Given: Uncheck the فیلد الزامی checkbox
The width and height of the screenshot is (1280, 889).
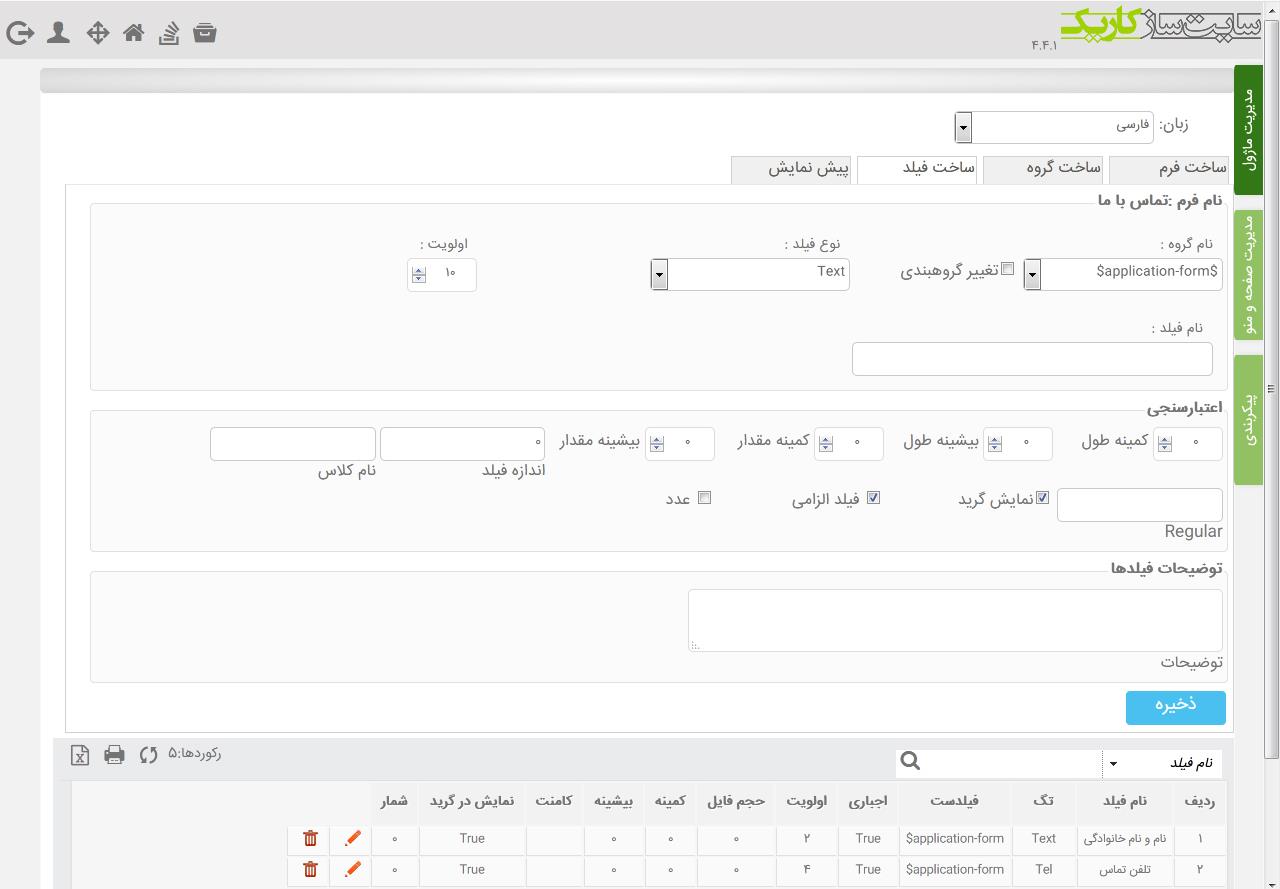Looking at the screenshot, I should click(x=873, y=498).
